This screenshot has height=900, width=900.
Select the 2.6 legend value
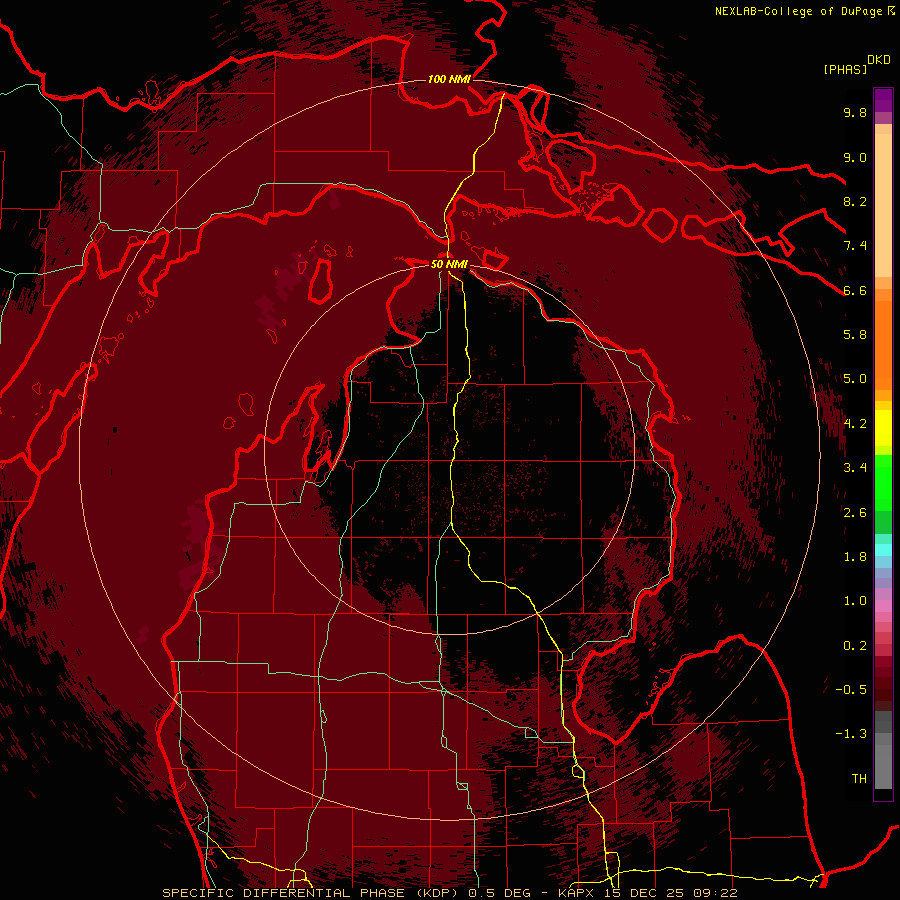tap(855, 513)
